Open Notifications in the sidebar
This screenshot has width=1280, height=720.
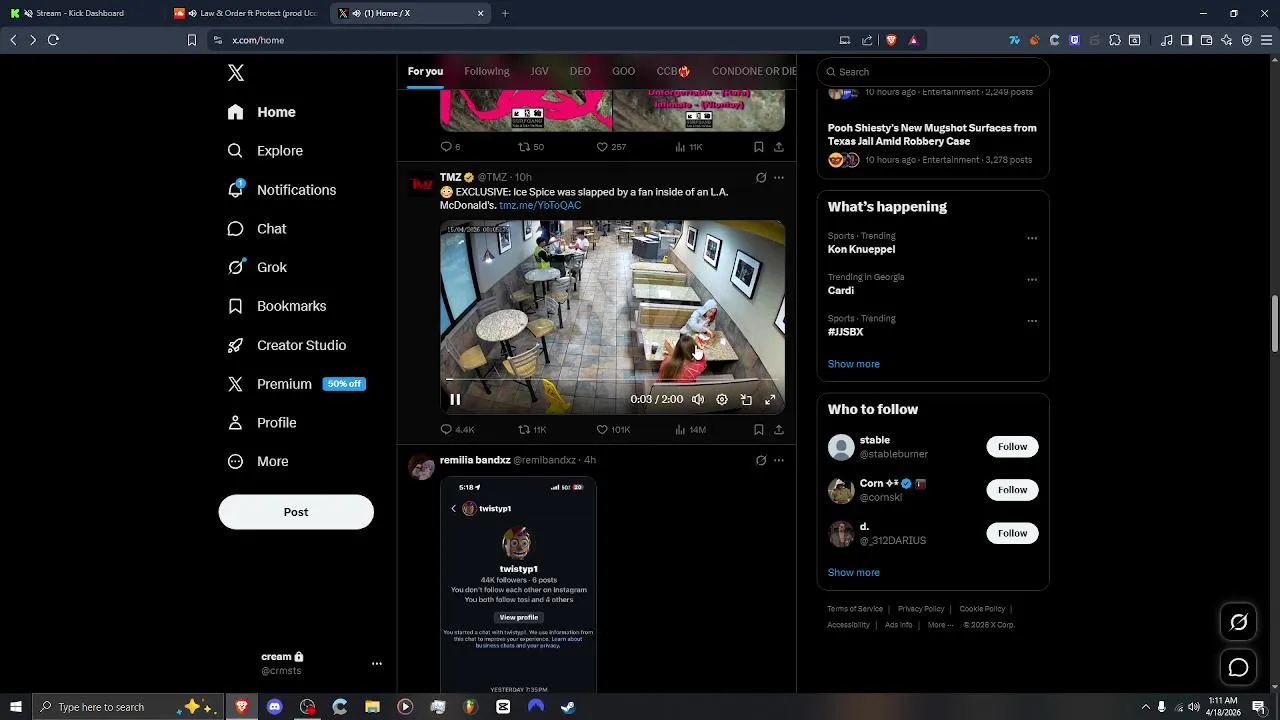[x=281, y=190]
